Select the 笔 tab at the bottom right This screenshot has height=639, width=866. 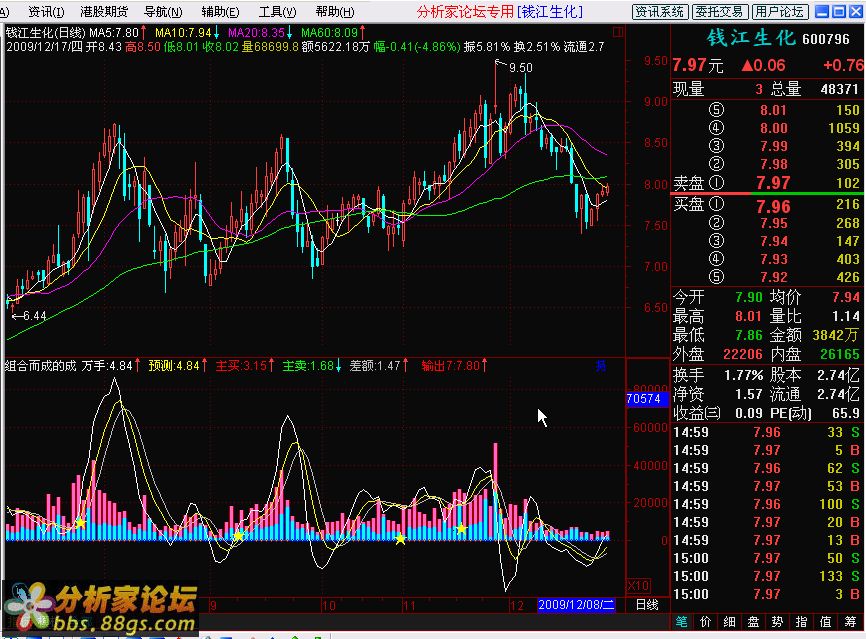tap(682, 622)
